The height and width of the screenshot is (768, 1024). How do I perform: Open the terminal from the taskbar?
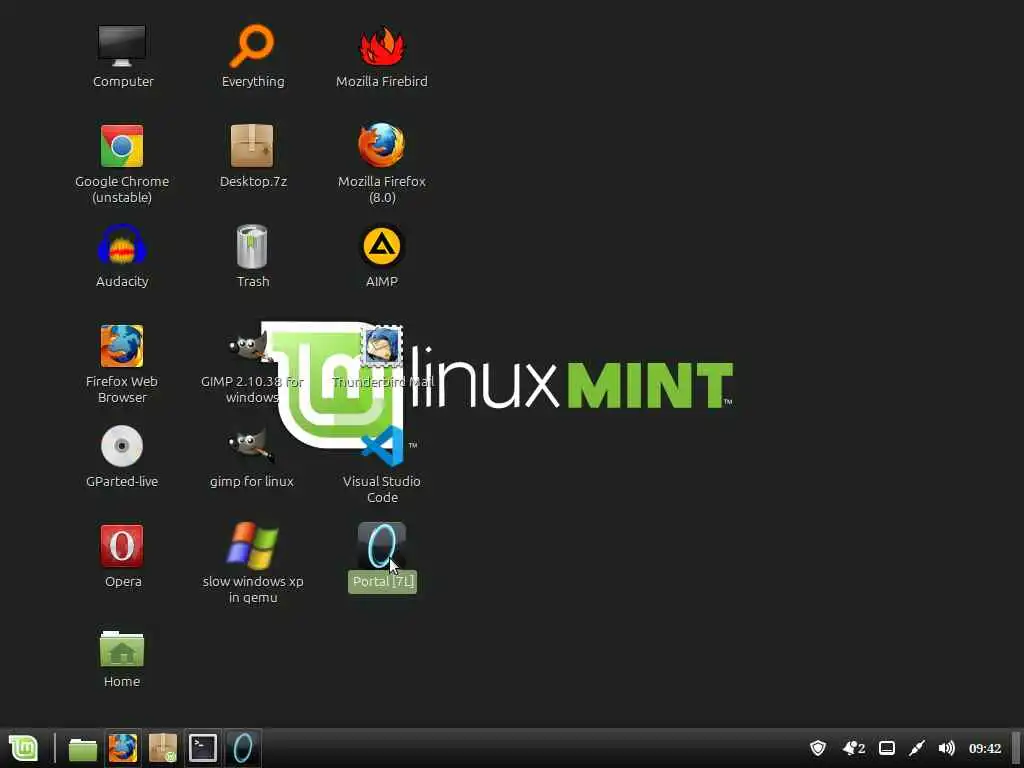[203, 748]
